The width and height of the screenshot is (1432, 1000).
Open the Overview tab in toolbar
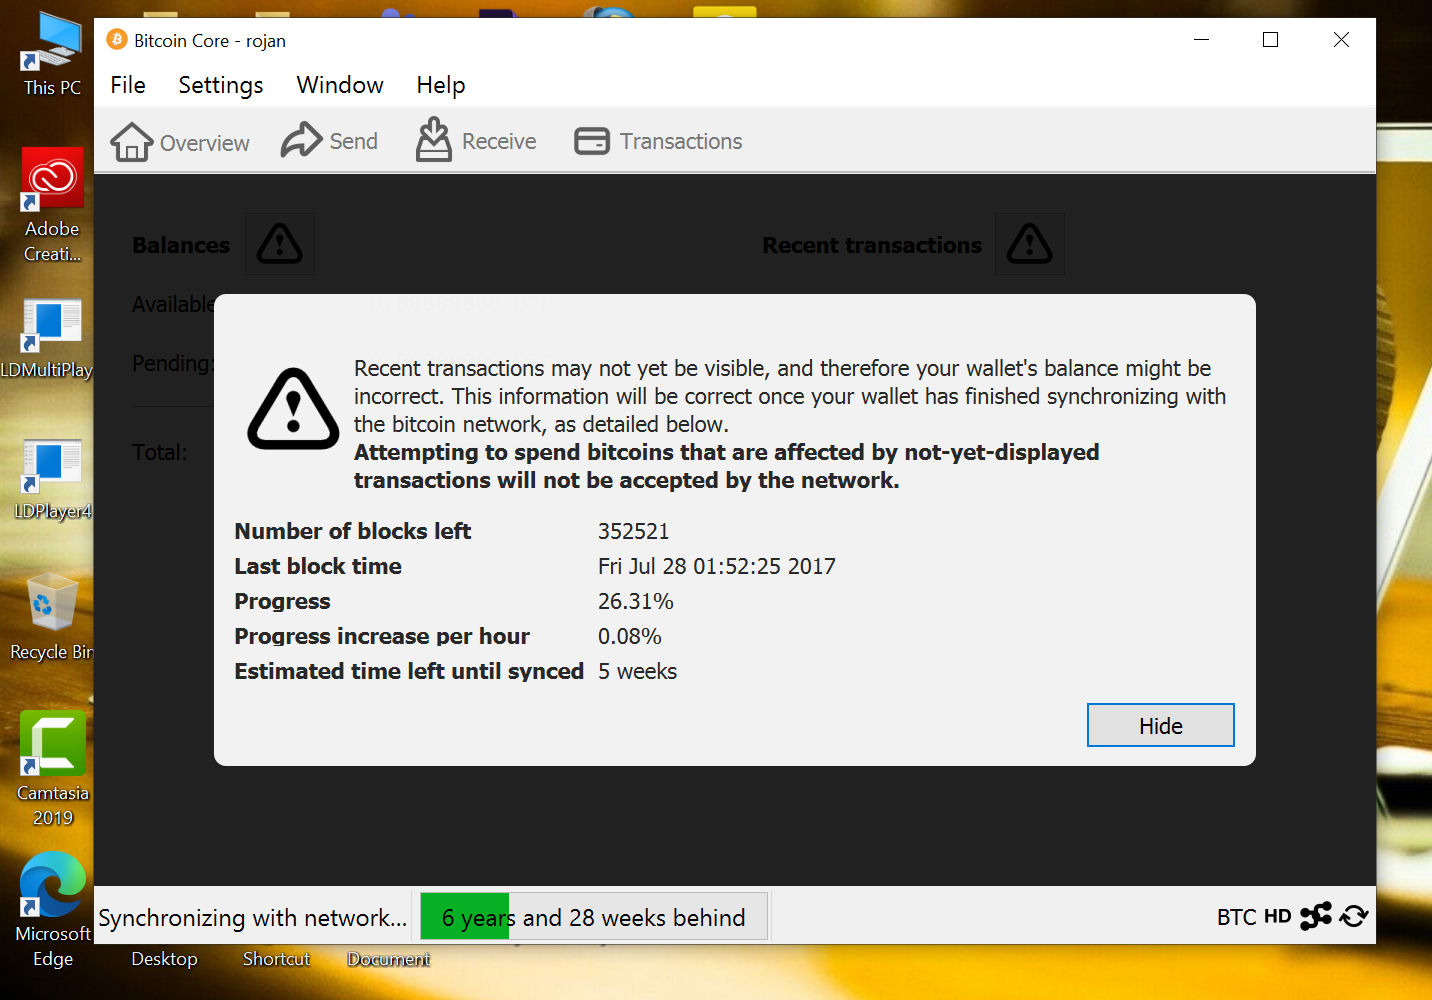[180, 142]
